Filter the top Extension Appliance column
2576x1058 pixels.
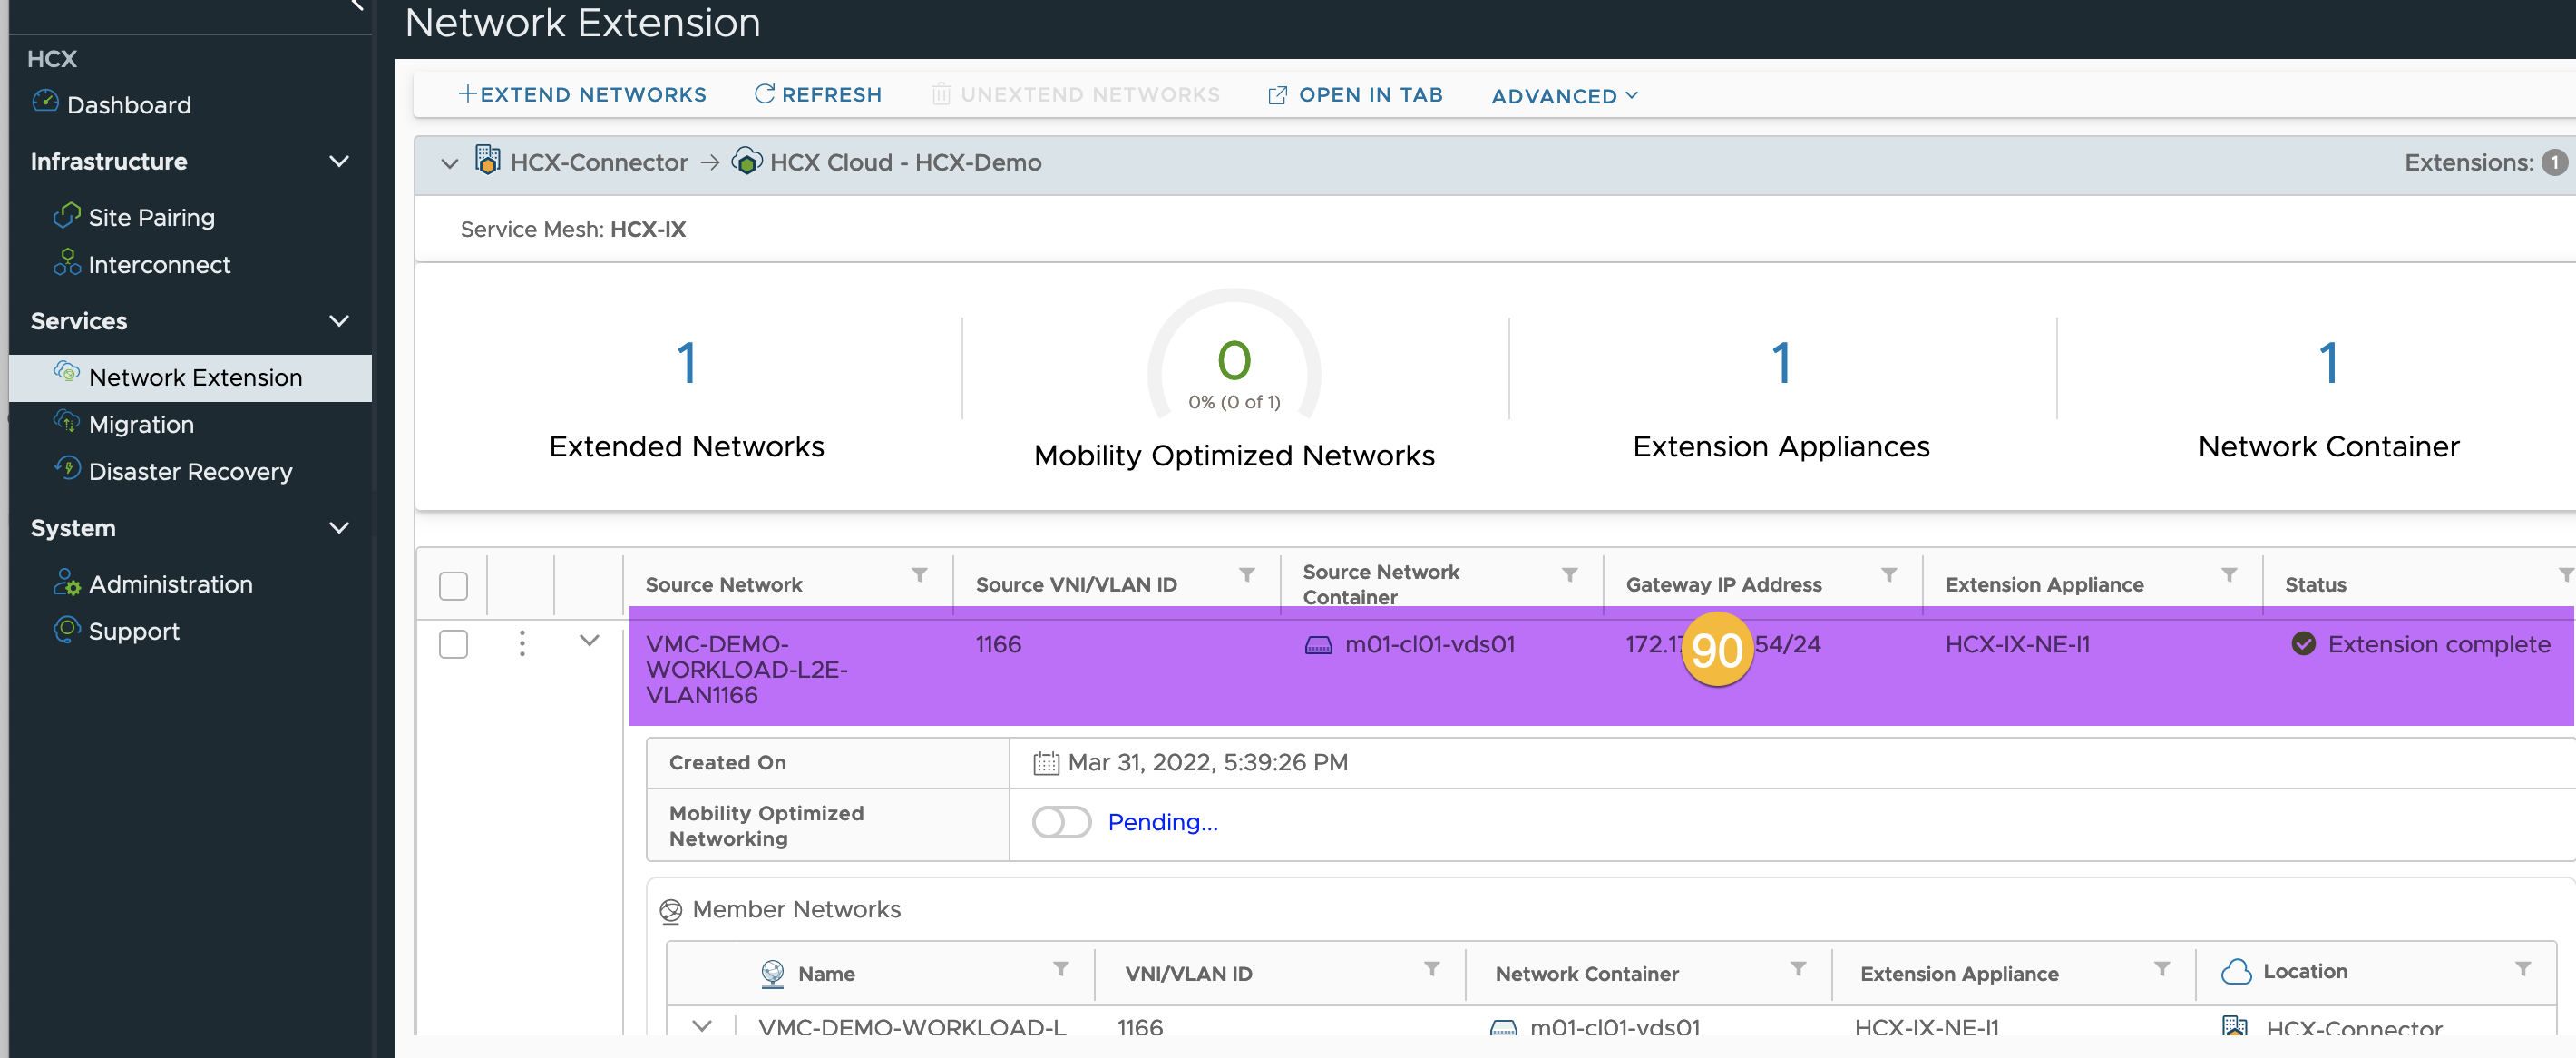(2229, 575)
